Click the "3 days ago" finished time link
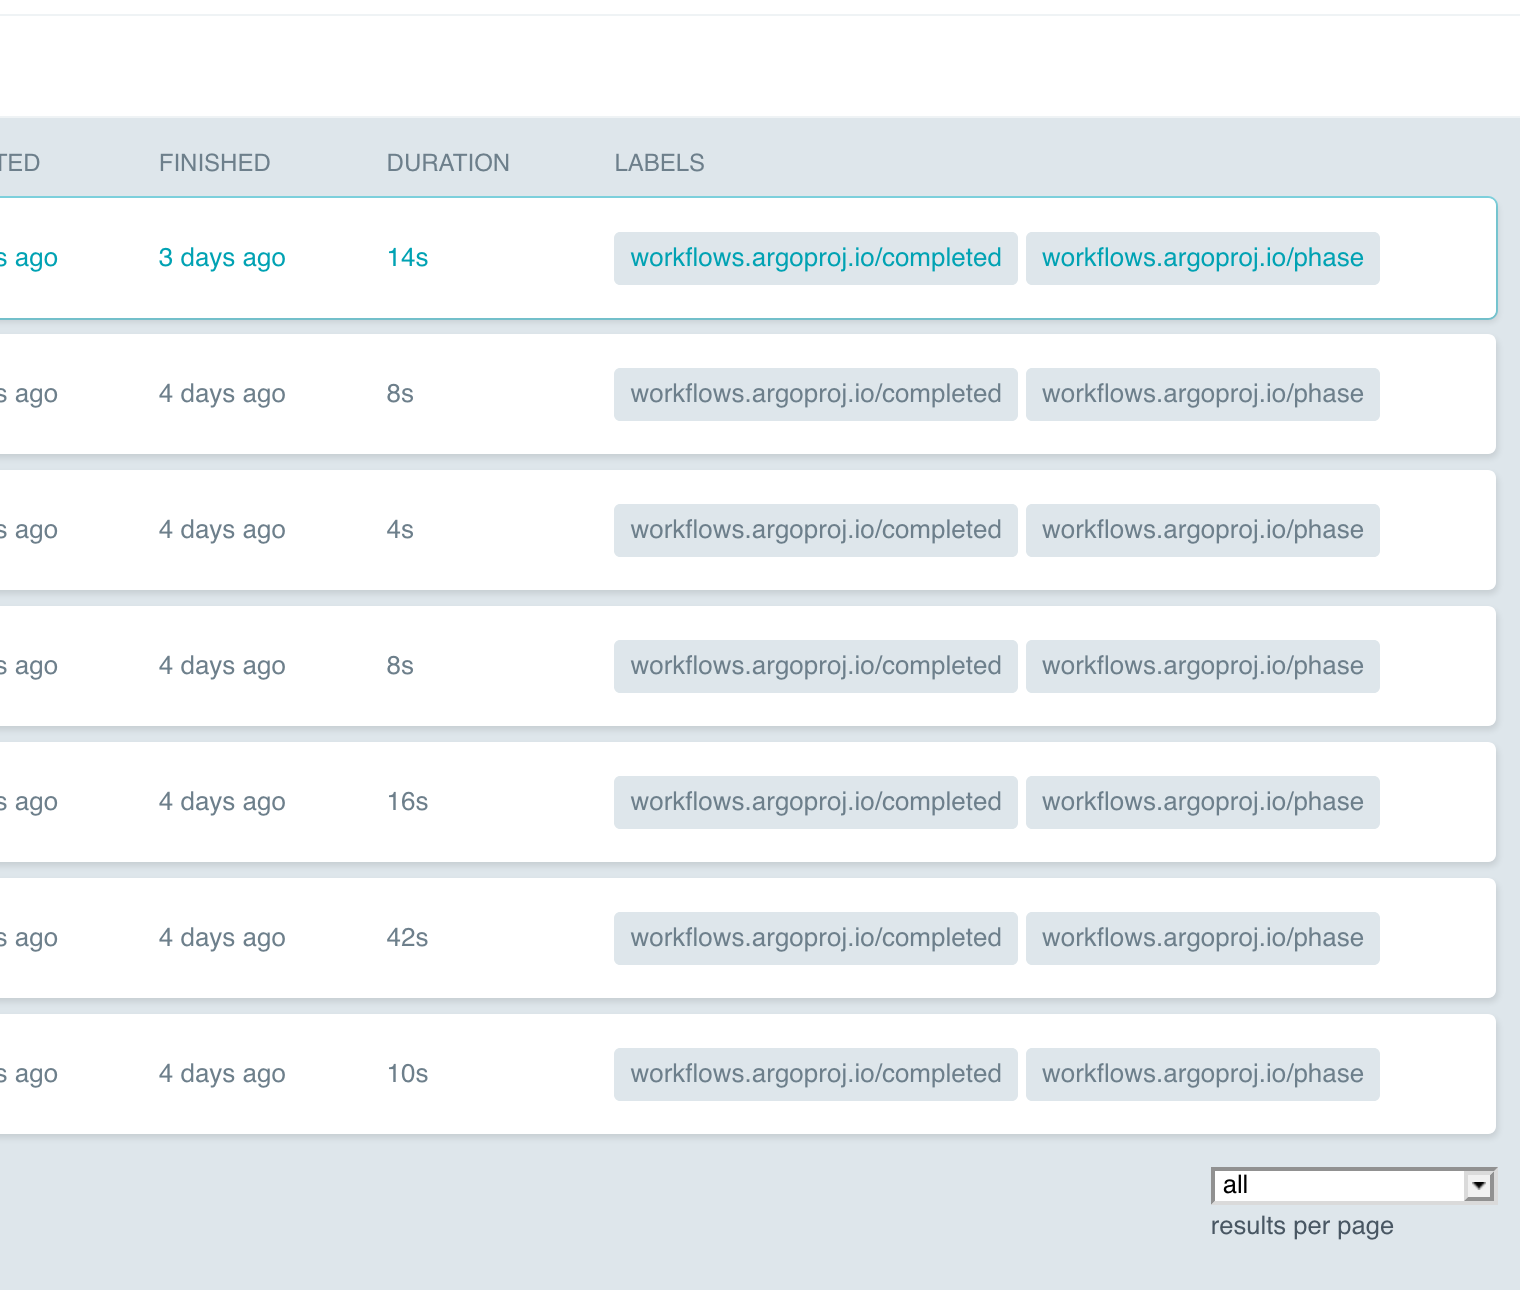 221,257
